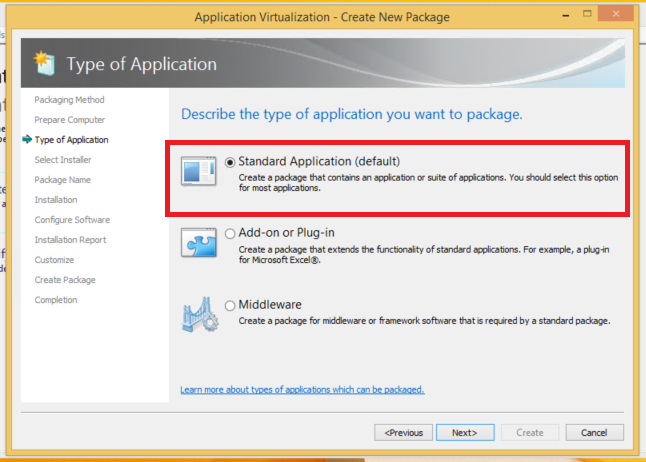
Task: Go to the Installation step
Action: 56,200
